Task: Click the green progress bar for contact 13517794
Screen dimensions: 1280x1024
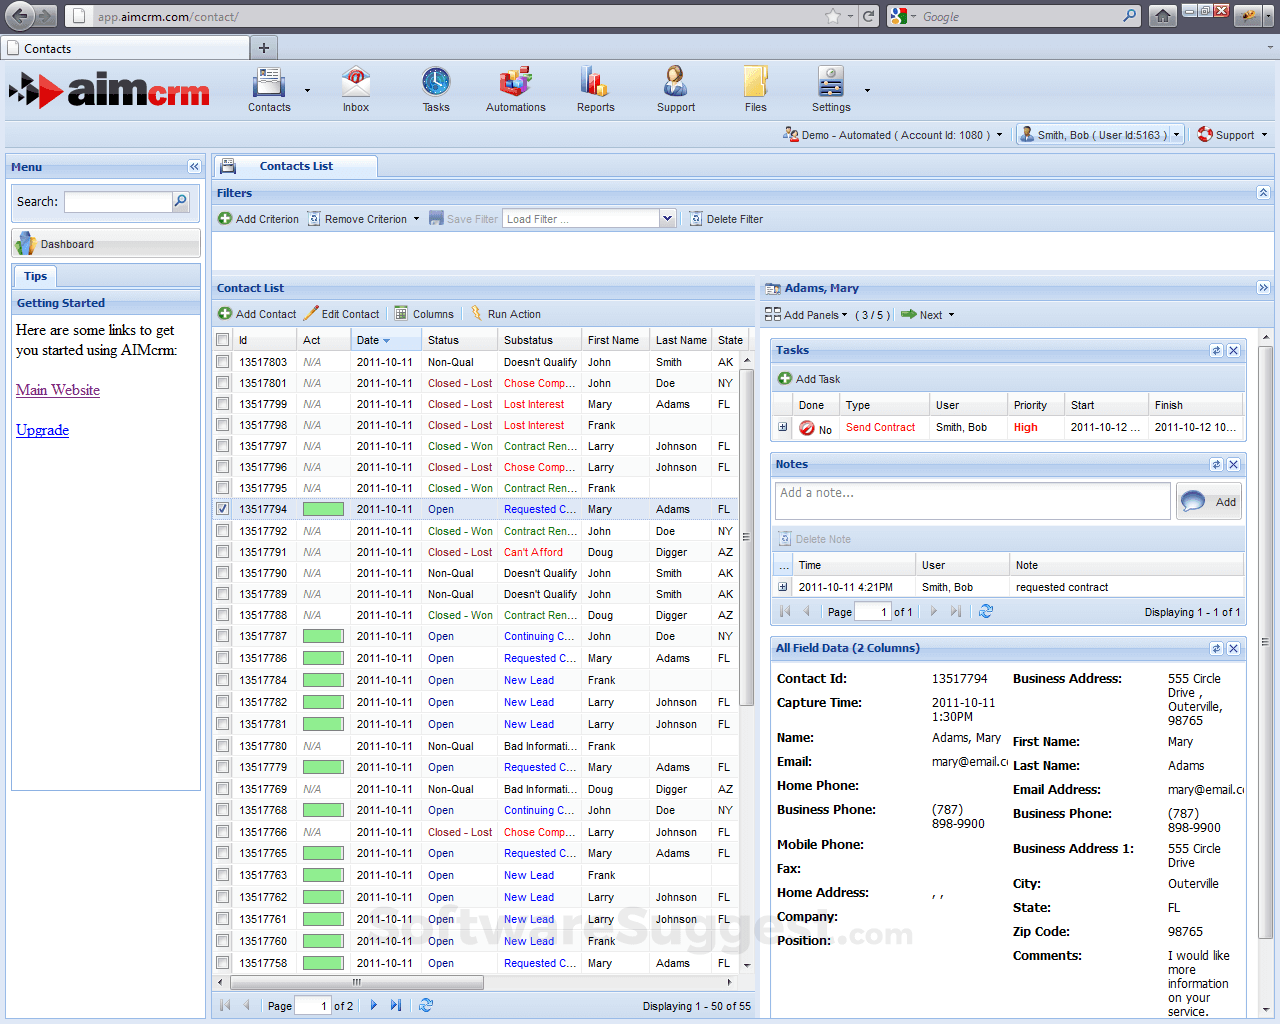Action: [x=323, y=509]
